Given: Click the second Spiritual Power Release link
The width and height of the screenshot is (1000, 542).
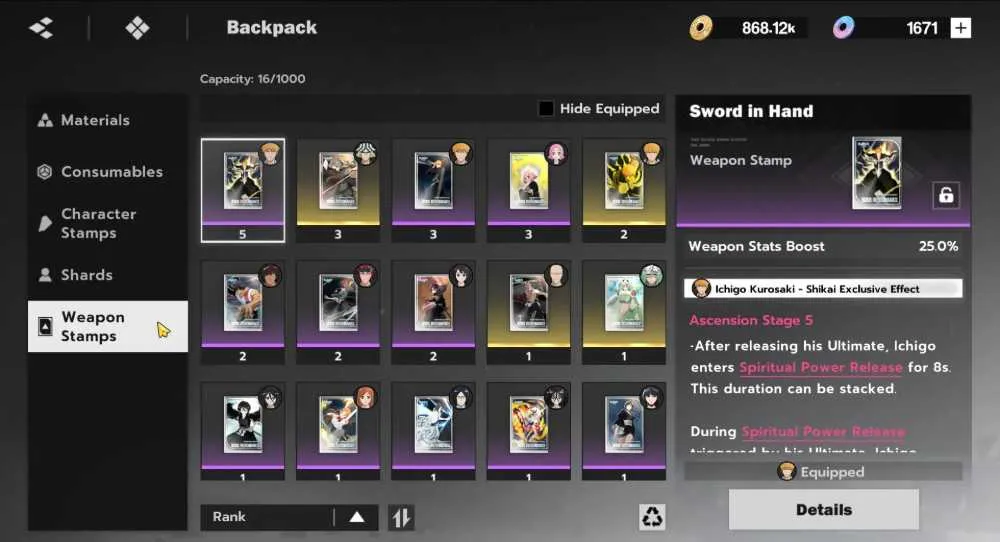Looking at the screenshot, I should click(823, 432).
